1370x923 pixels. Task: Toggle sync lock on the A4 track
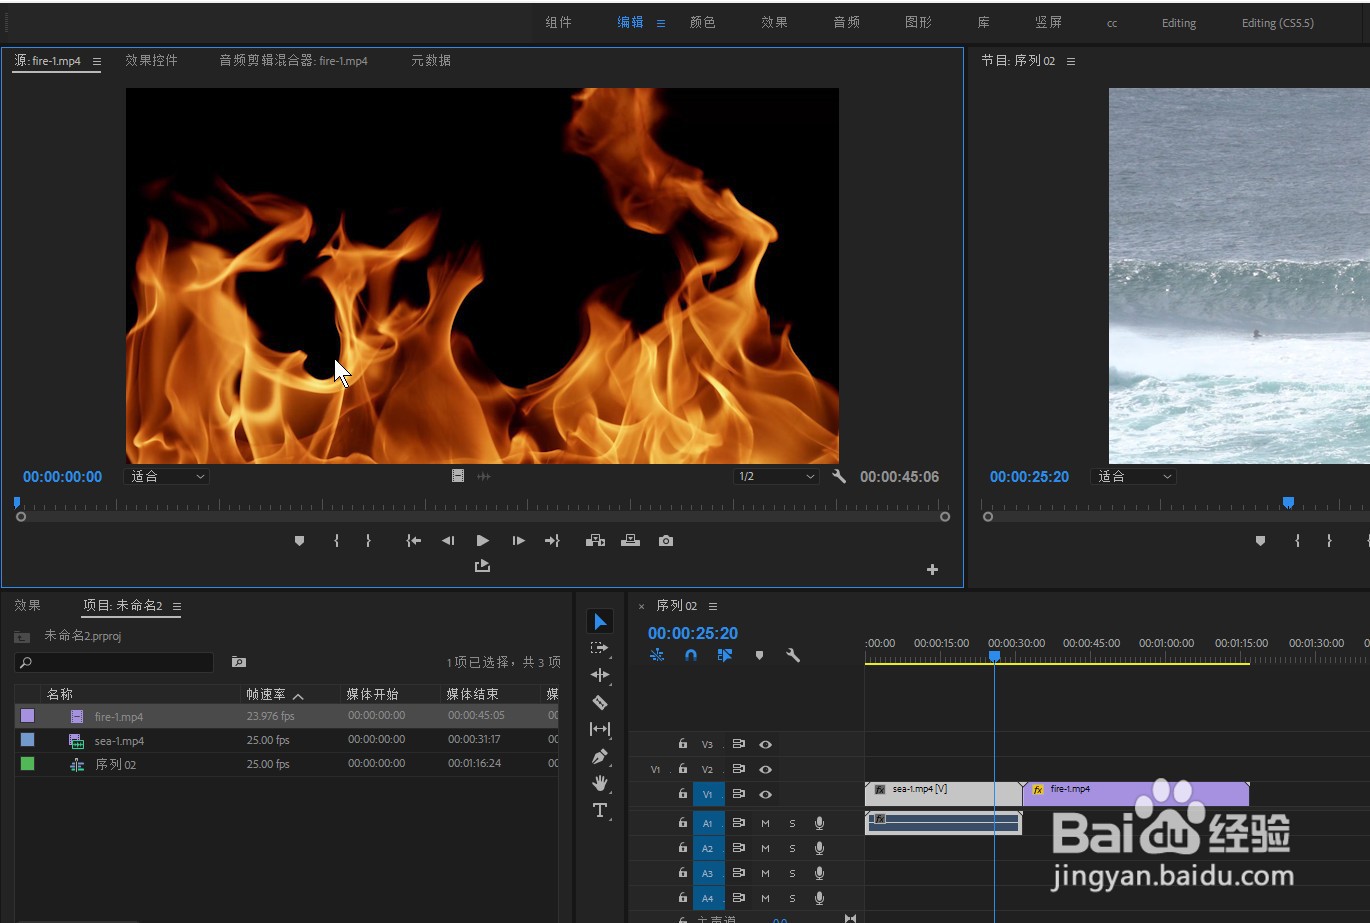pos(739,898)
